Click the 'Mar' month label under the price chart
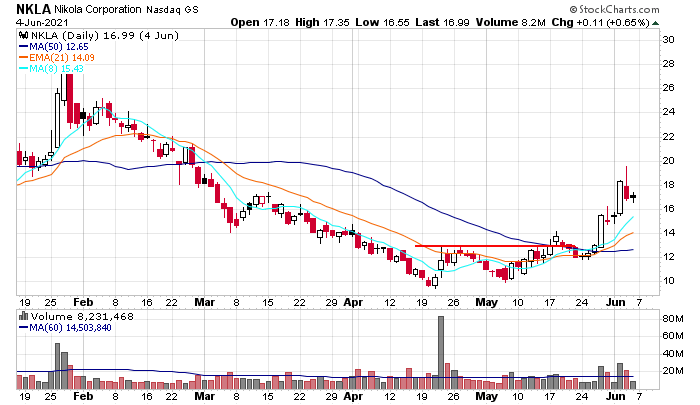 tap(204, 302)
